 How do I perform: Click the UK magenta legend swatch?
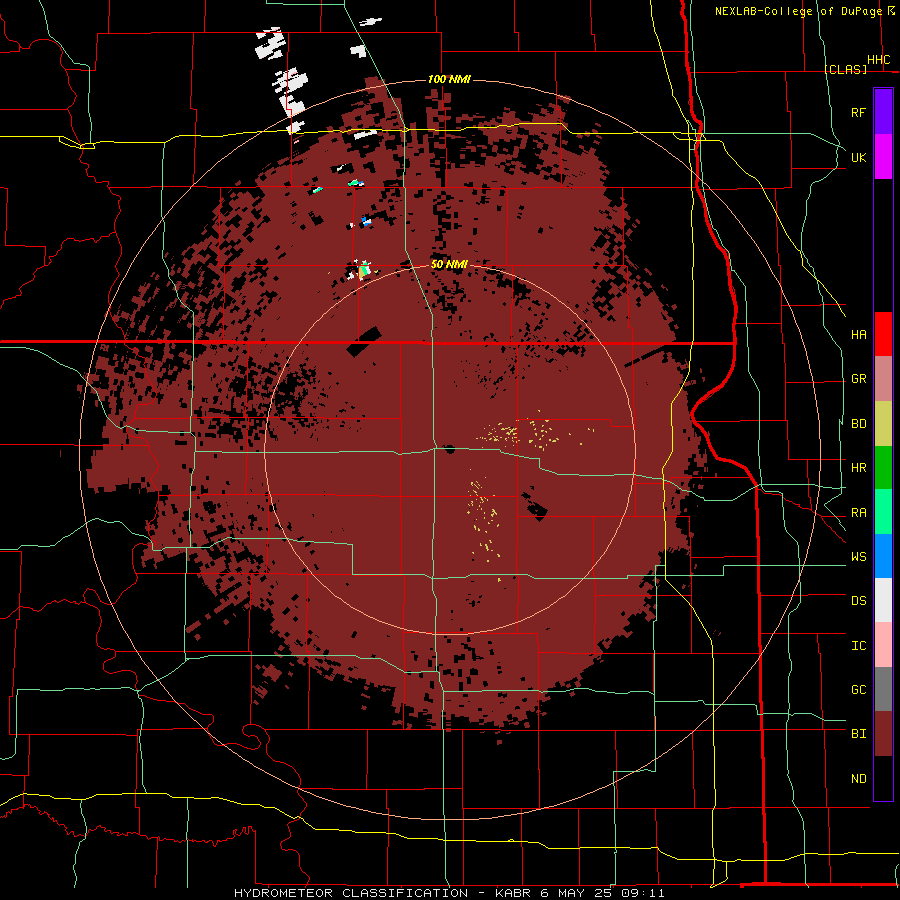pyautogui.click(x=883, y=157)
